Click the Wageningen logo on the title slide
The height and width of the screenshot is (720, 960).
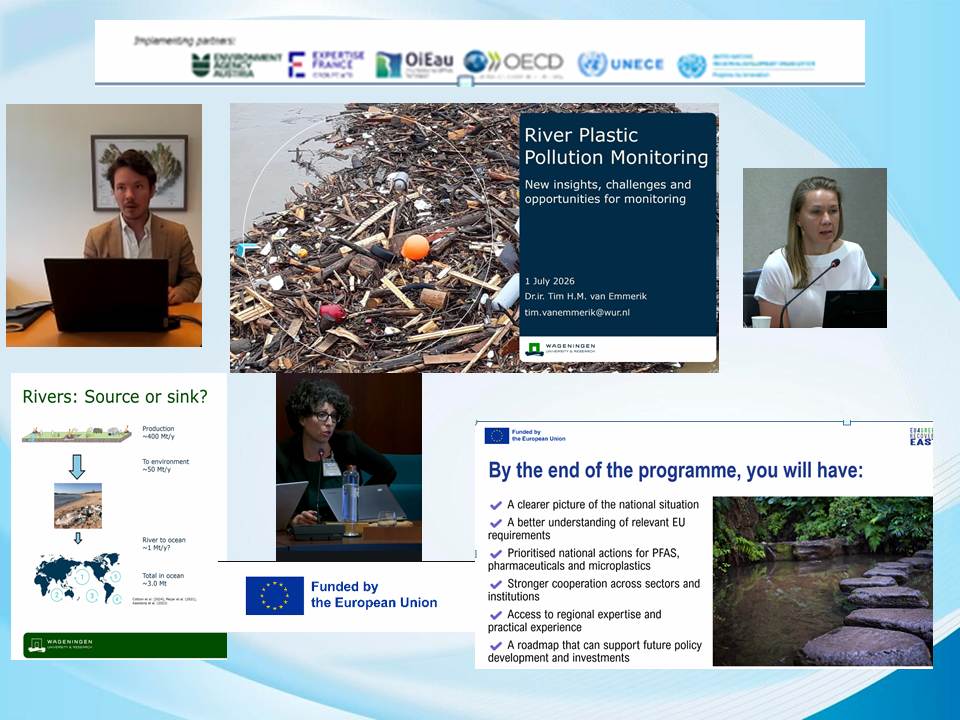560,349
